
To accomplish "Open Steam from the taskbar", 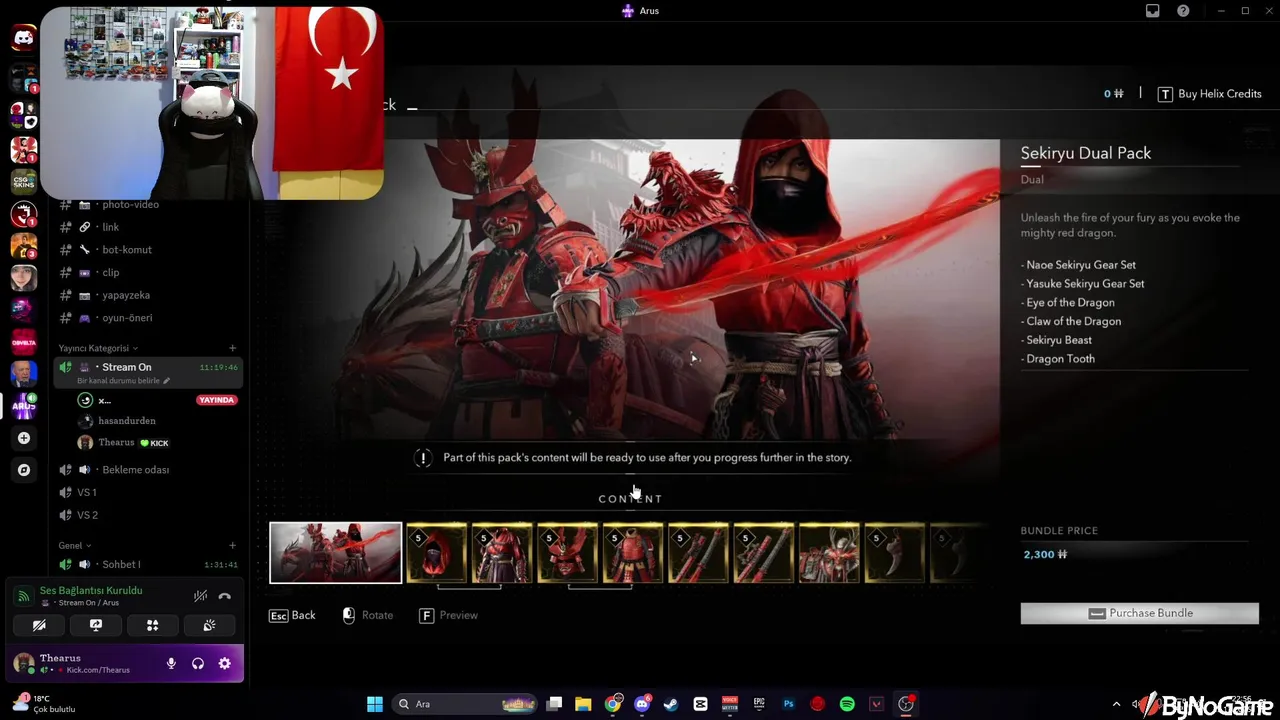I will (x=671, y=704).
